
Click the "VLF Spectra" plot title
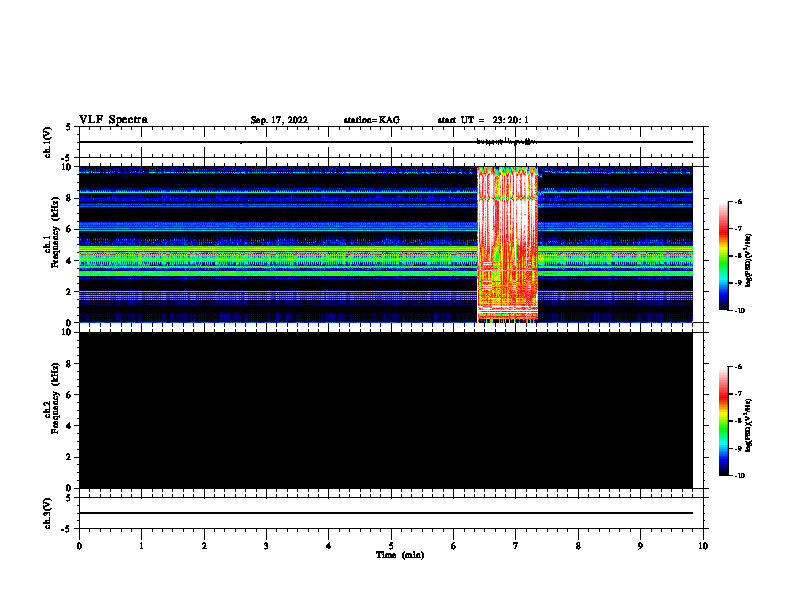click(x=113, y=120)
